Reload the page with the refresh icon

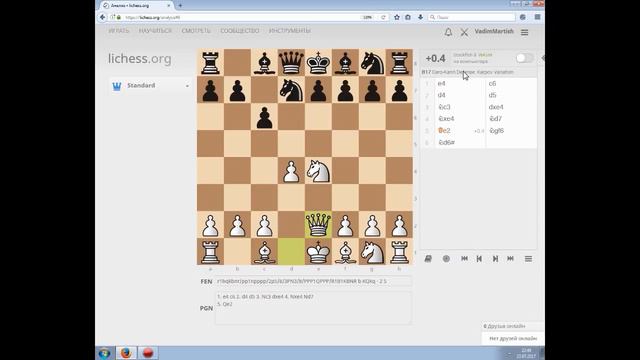point(383,17)
